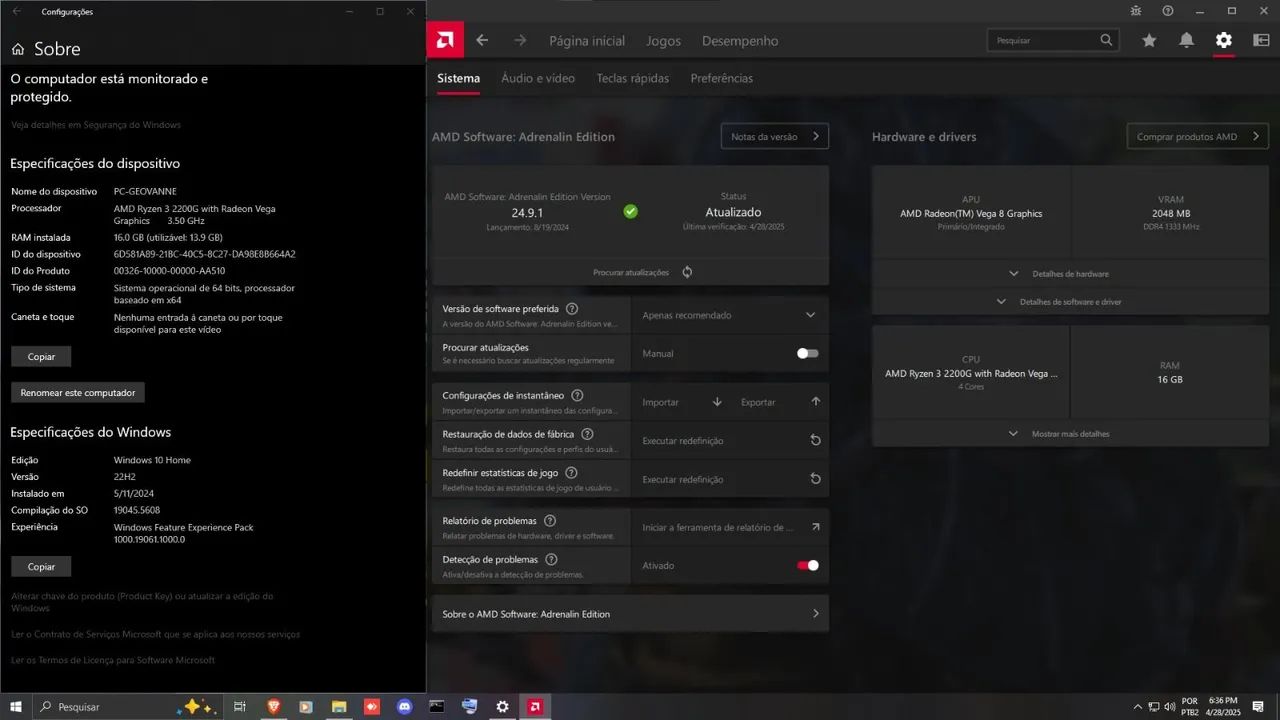The width and height of the screenshot is (1280, 720).
Task: Click help icon next to Versão de software preferida
Action: click(572, 309)
